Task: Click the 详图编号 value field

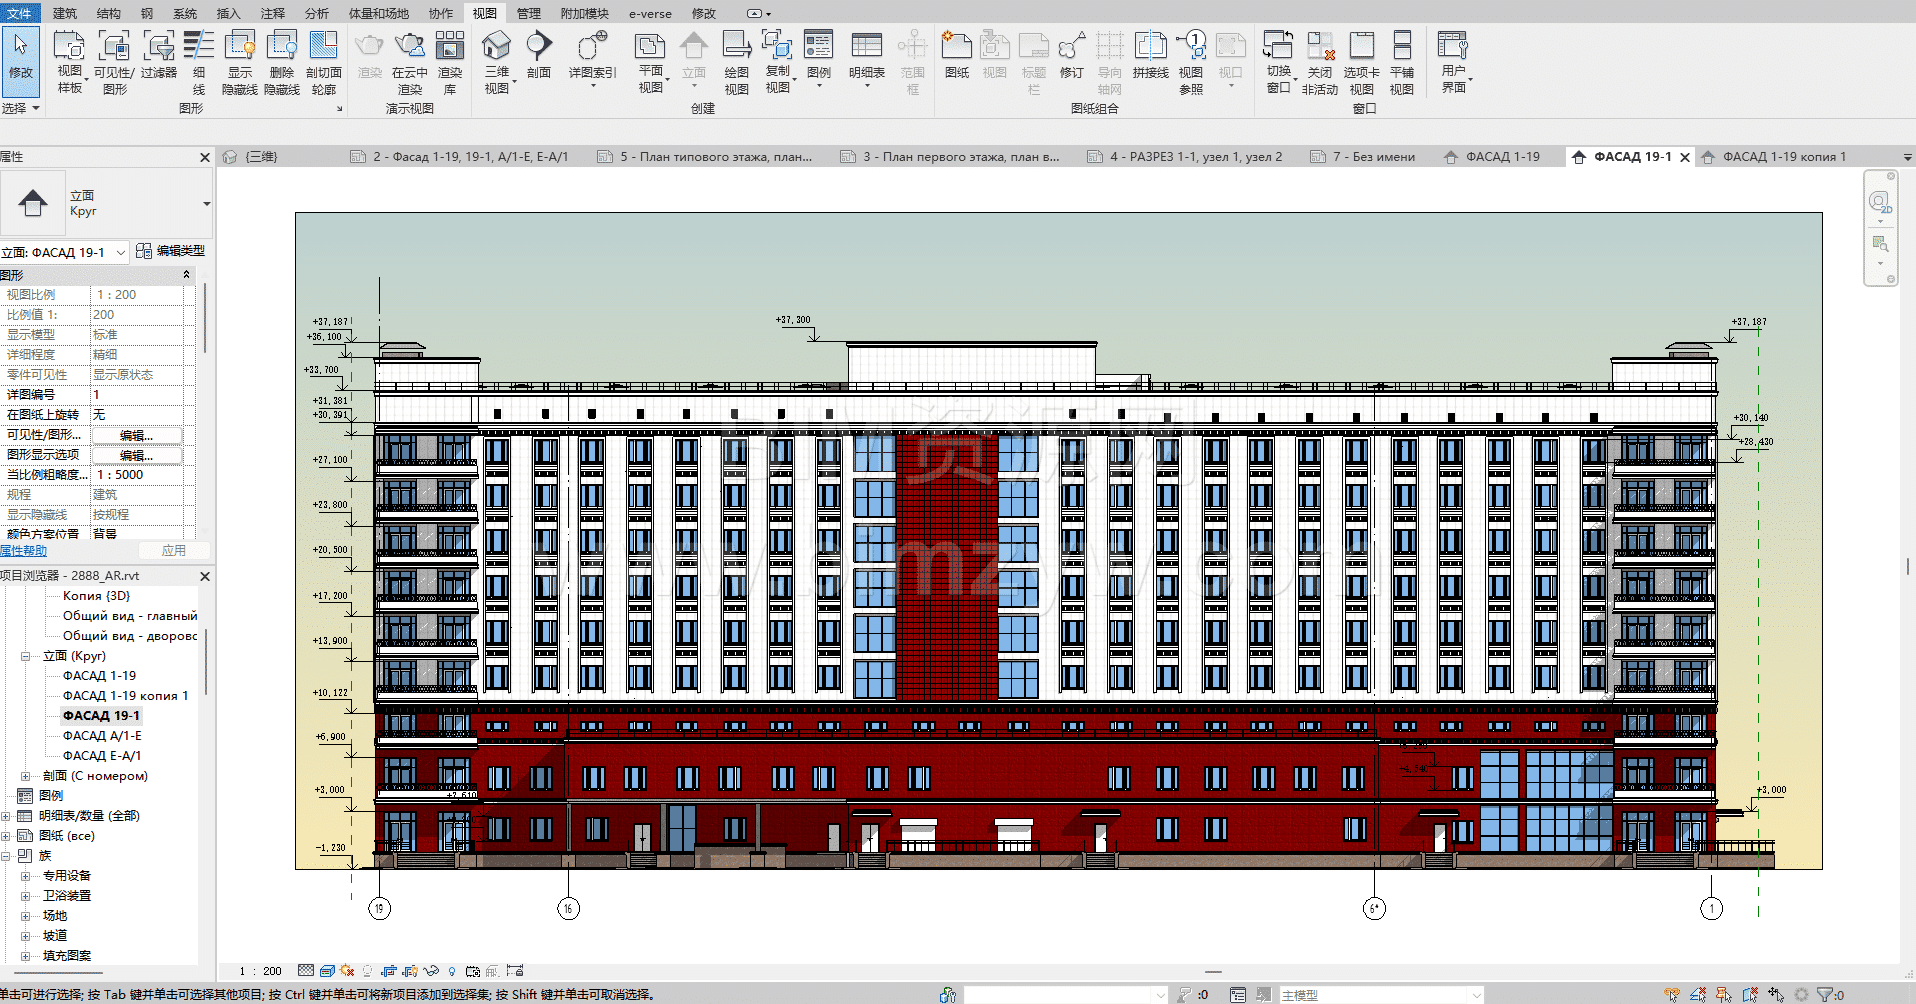Action: coord(138,395)
